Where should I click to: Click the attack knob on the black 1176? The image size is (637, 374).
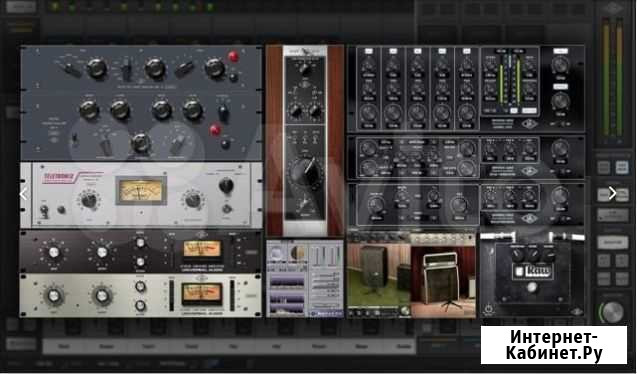[140, 243]
